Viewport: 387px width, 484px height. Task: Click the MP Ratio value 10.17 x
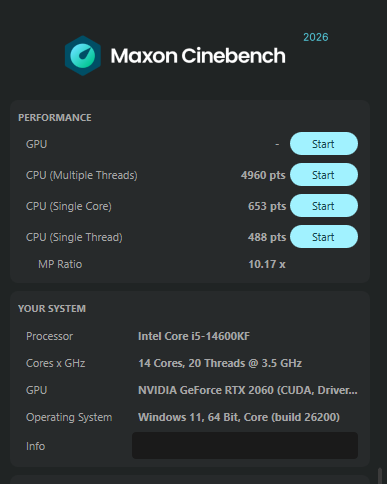(x=267, y=264)
